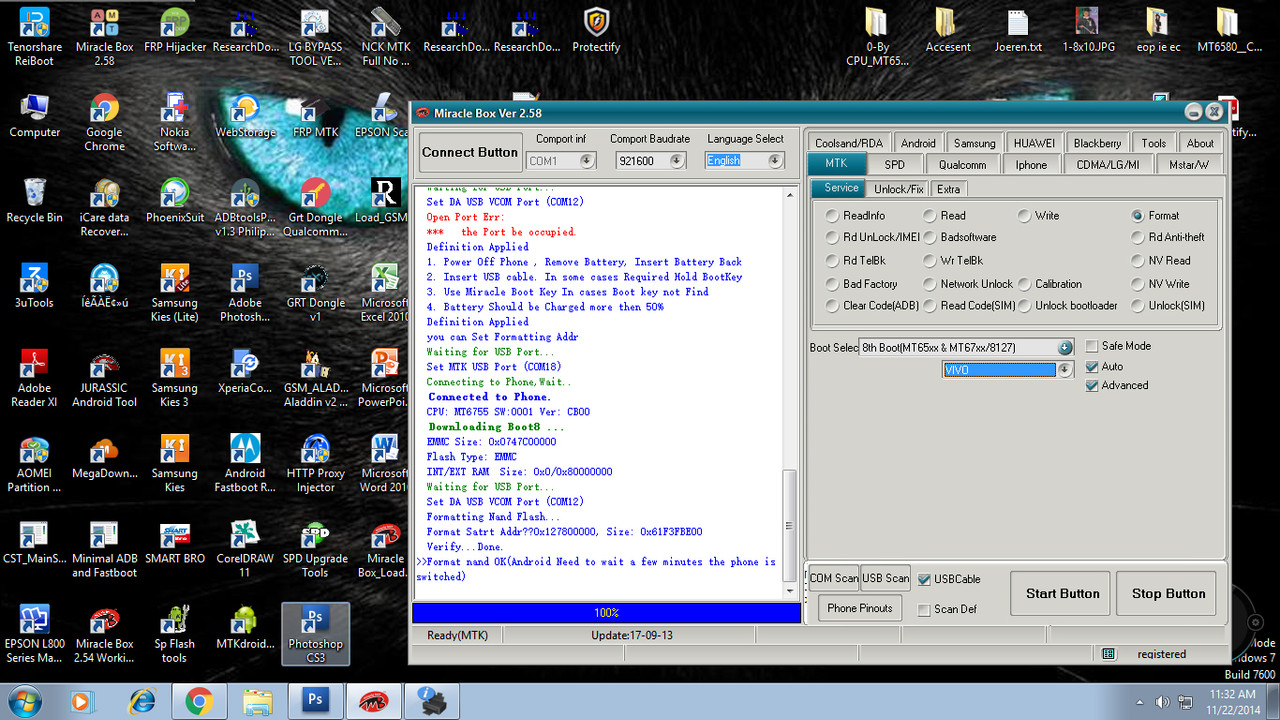The height and width of the screenshot is (720, 1280).
Task: Open the Android Fastboot desktop icon
Action: coord(245,463)
